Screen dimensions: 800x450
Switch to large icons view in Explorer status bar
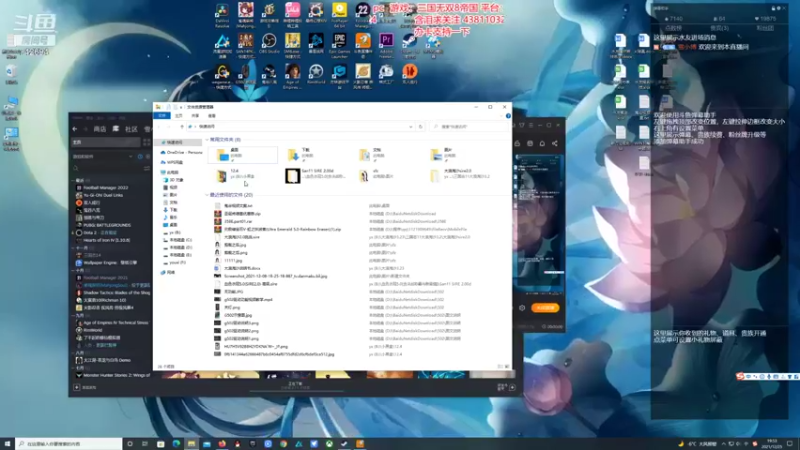(x=507, y=366)
